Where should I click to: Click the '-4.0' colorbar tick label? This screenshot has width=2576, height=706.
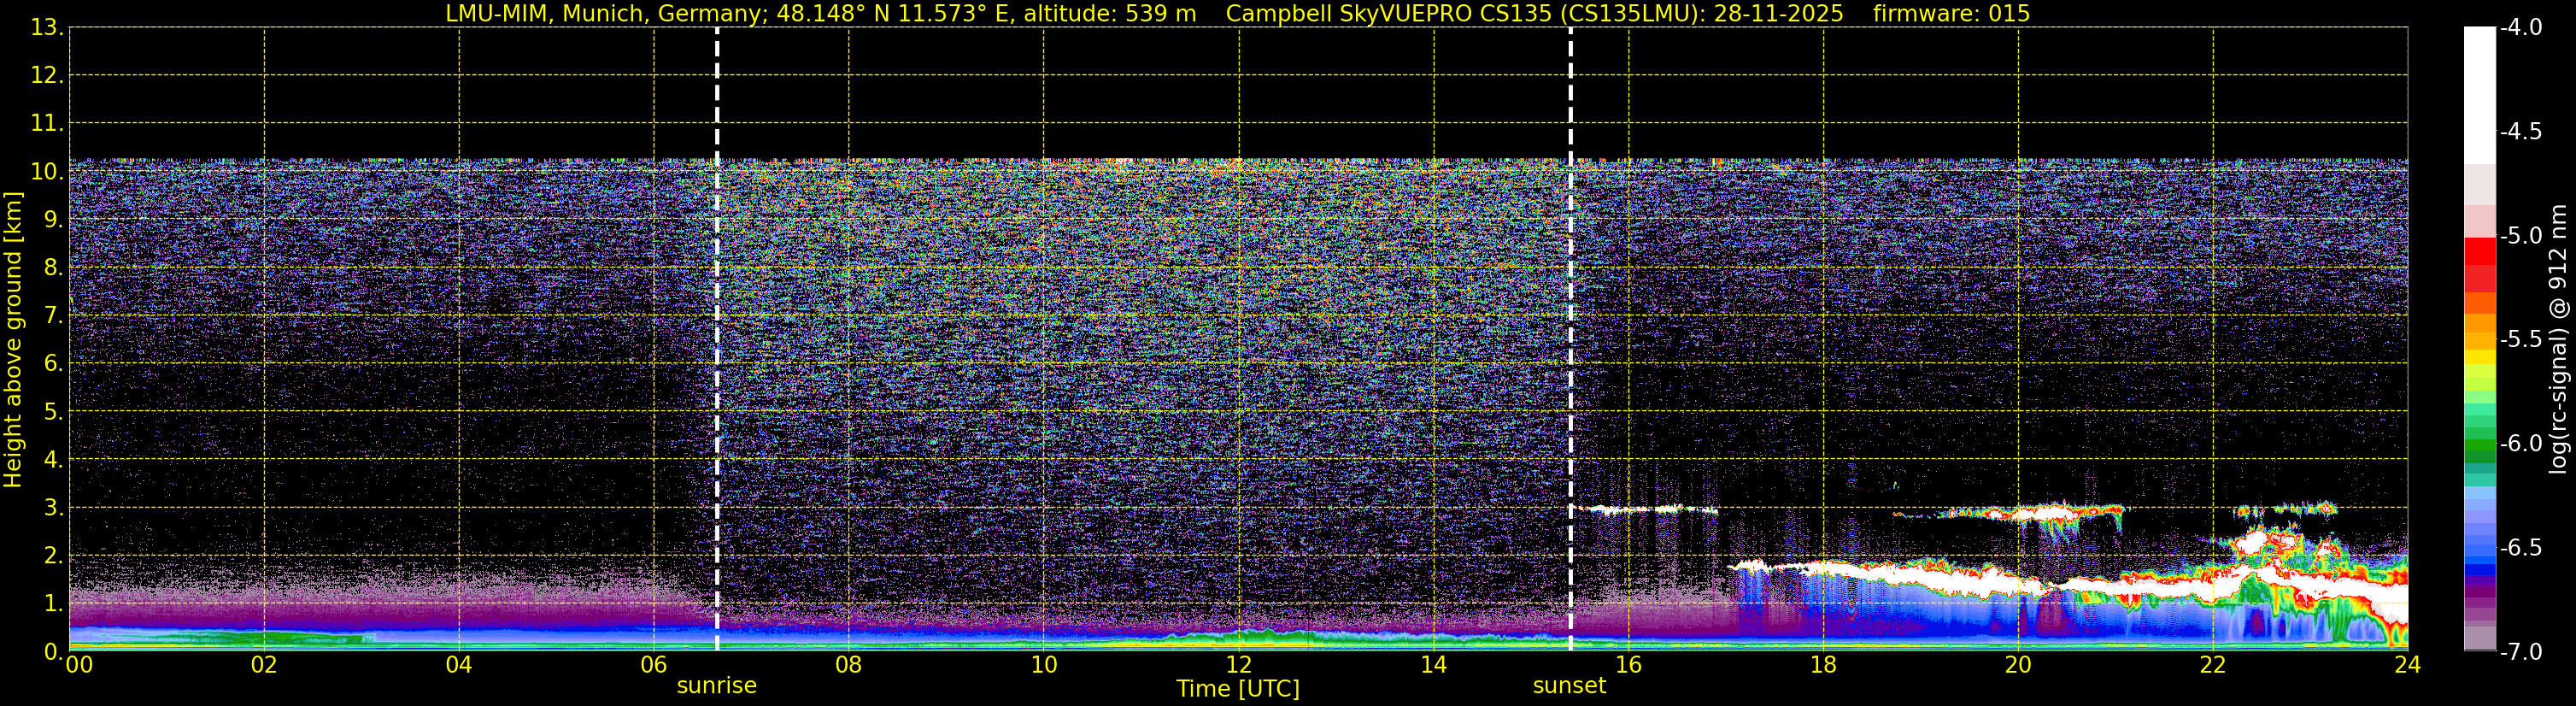[2520, 28]
